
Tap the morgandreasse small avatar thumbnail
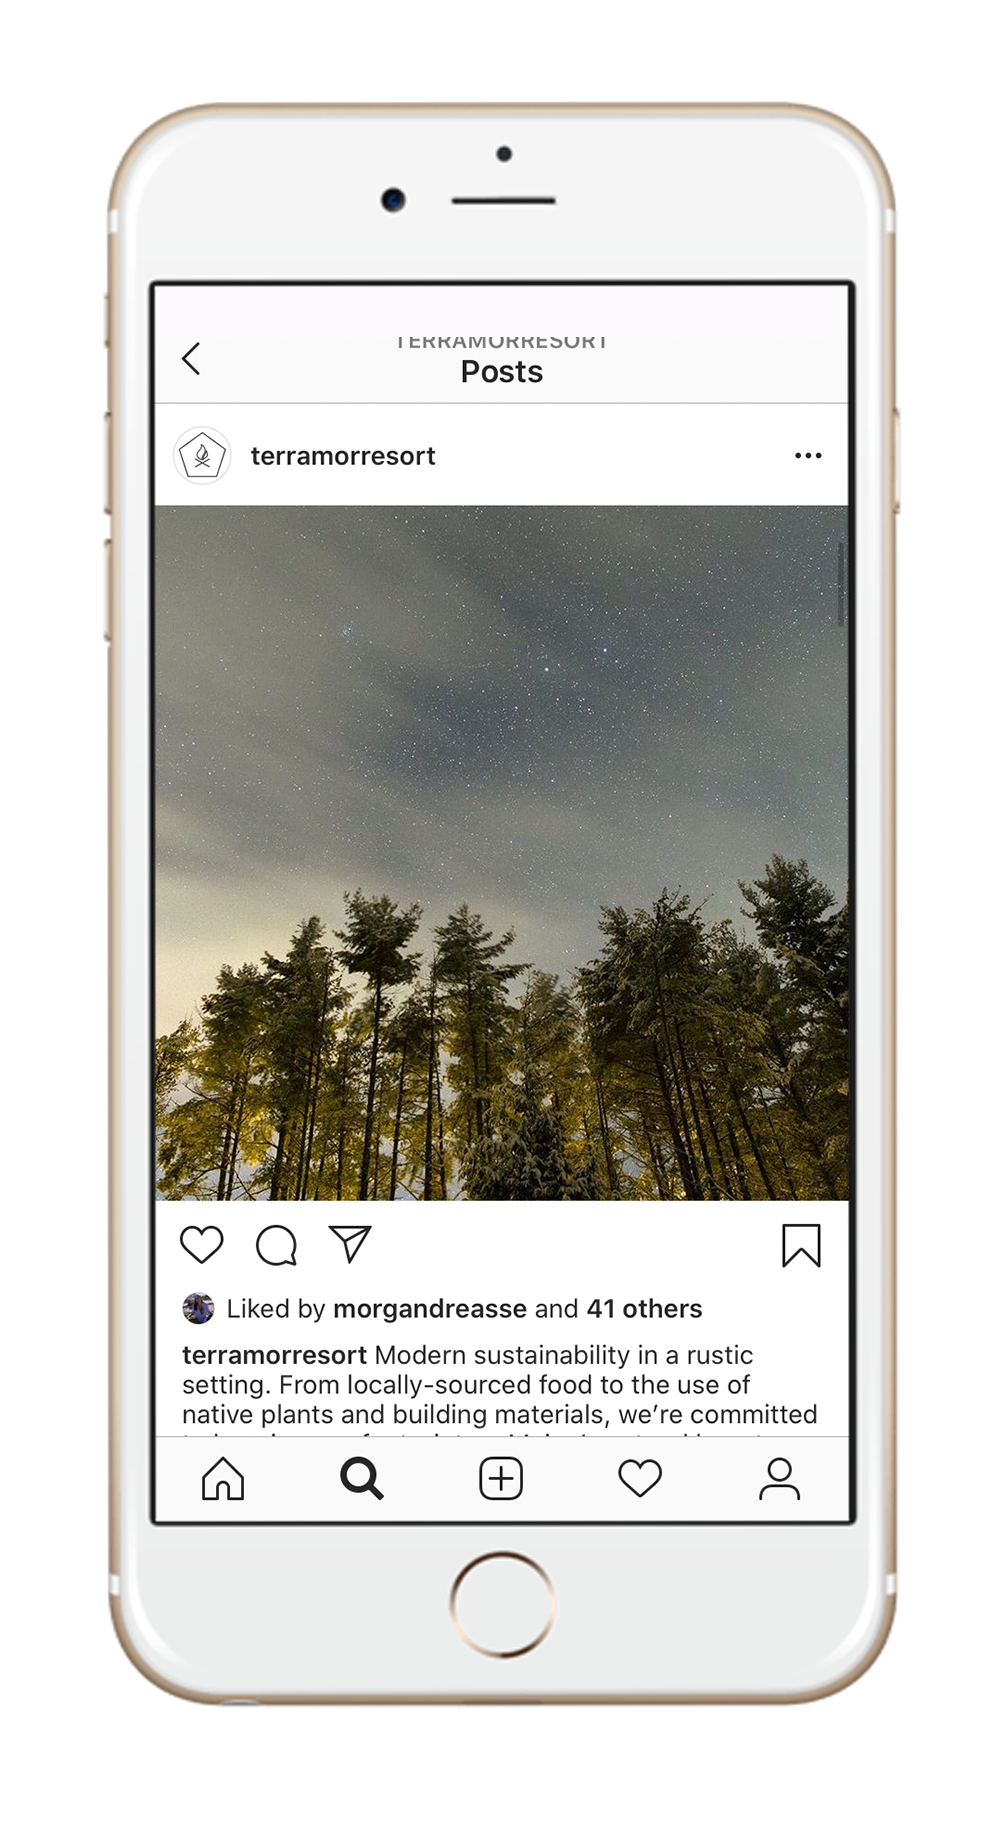pyautogui.click(x=198, y=1308)
